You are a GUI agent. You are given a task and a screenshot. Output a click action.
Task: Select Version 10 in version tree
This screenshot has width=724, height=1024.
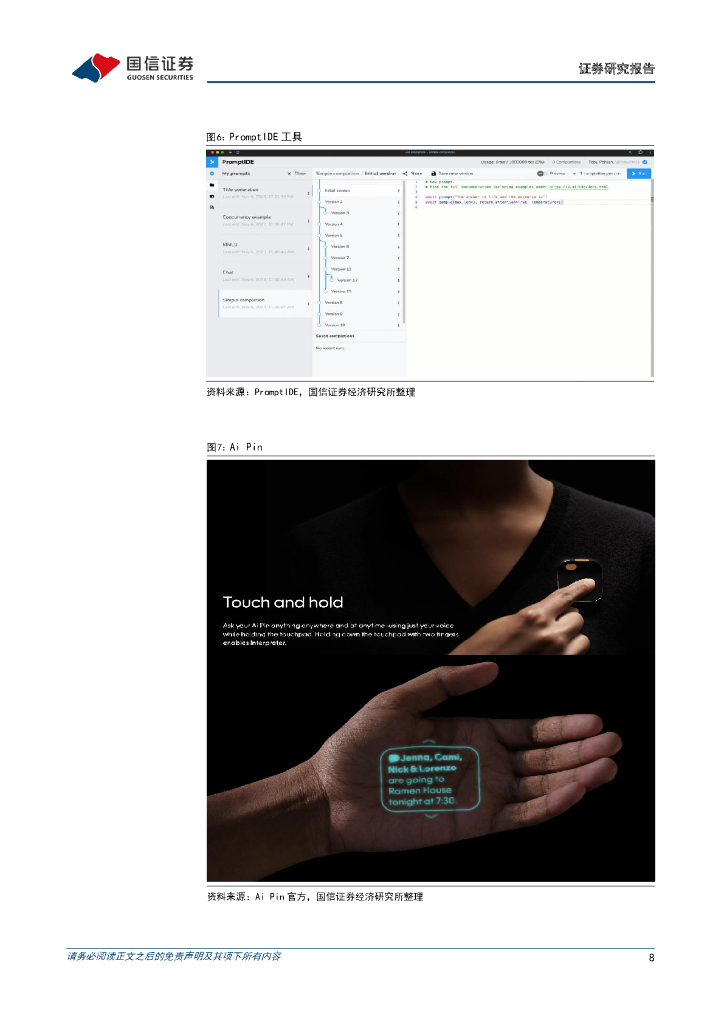pos(335,325)
